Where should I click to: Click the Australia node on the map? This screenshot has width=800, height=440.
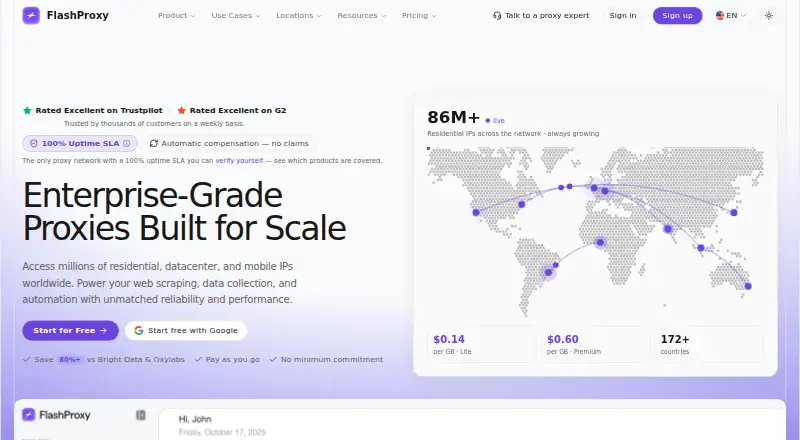coord(748,286)
